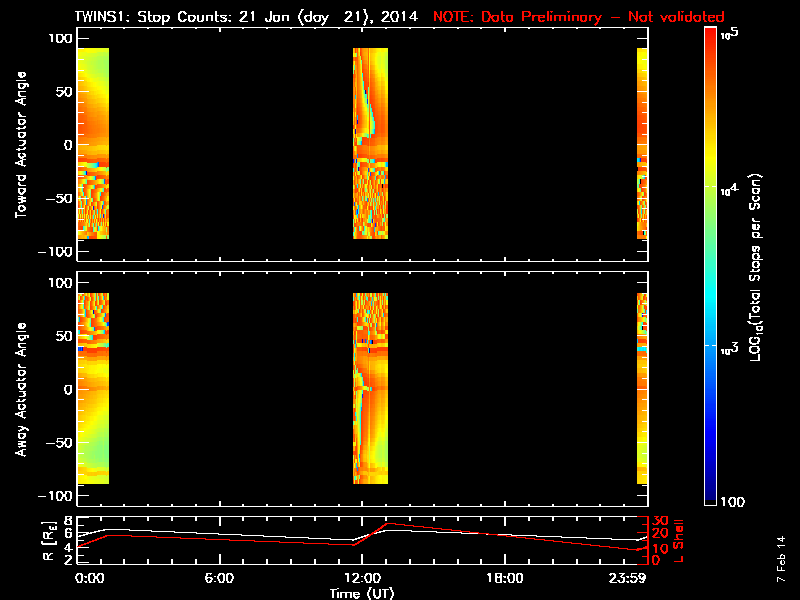Click the '7 Feb 14' date stamp

[x=779, y=565]
